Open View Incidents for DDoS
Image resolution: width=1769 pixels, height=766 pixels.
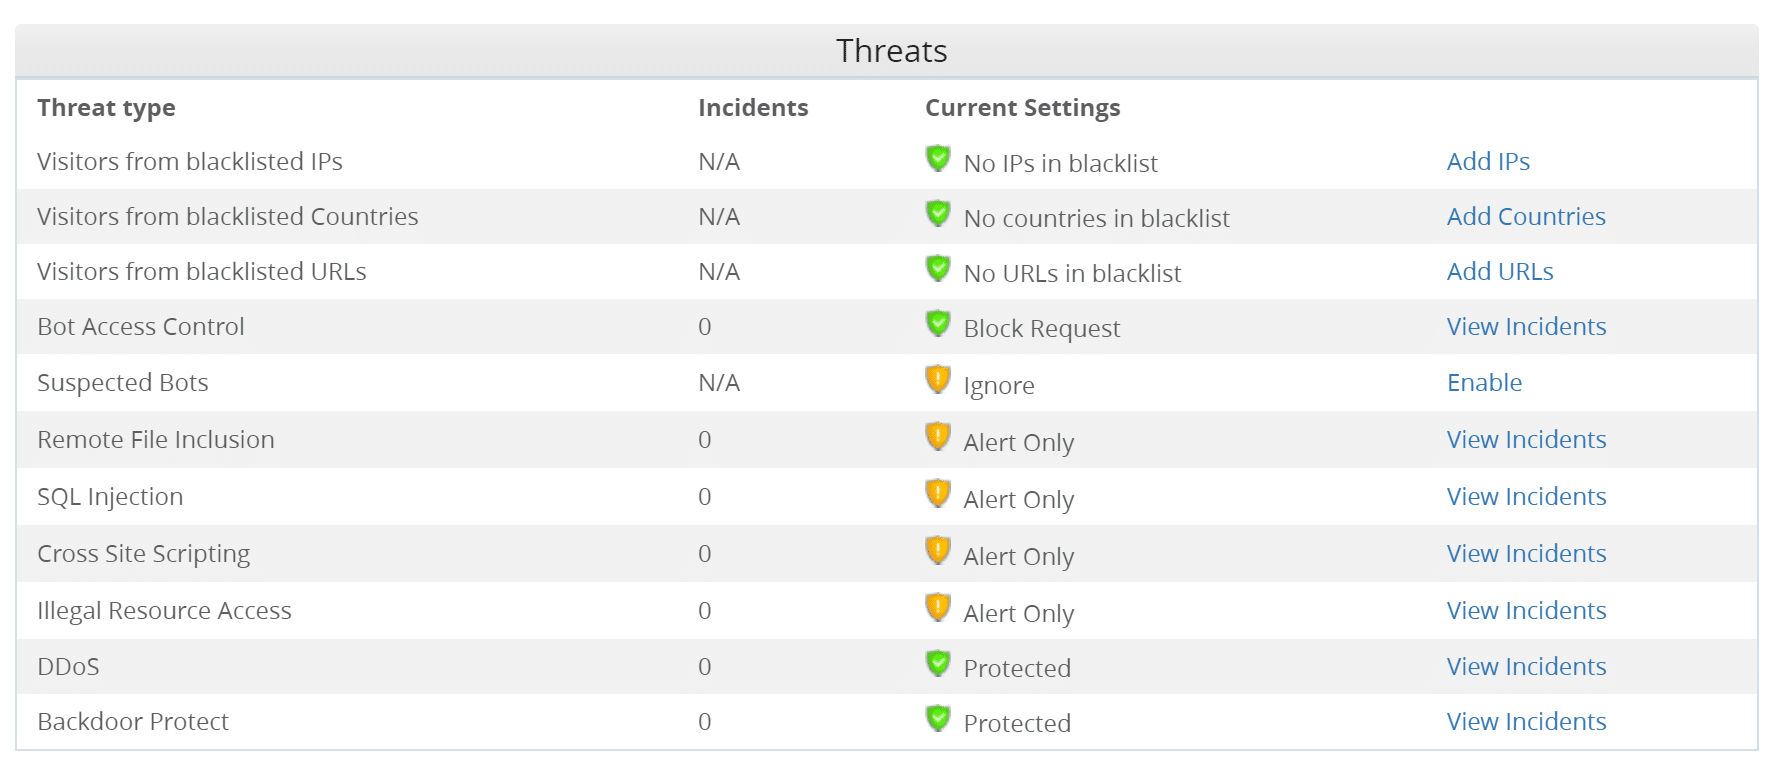[1526, 666]
